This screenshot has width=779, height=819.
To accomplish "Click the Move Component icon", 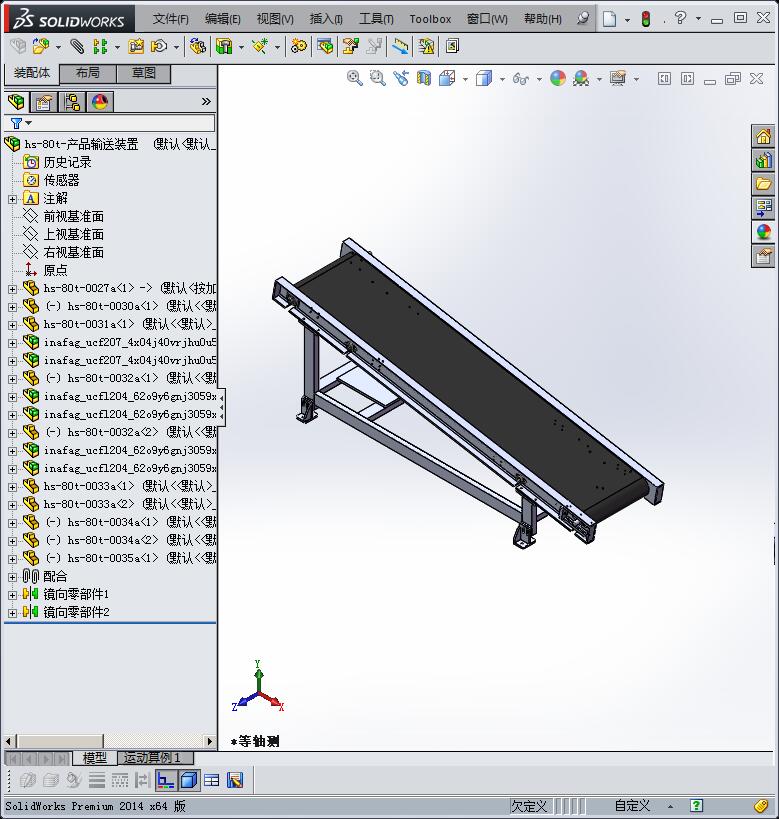I will coord(159,46).
